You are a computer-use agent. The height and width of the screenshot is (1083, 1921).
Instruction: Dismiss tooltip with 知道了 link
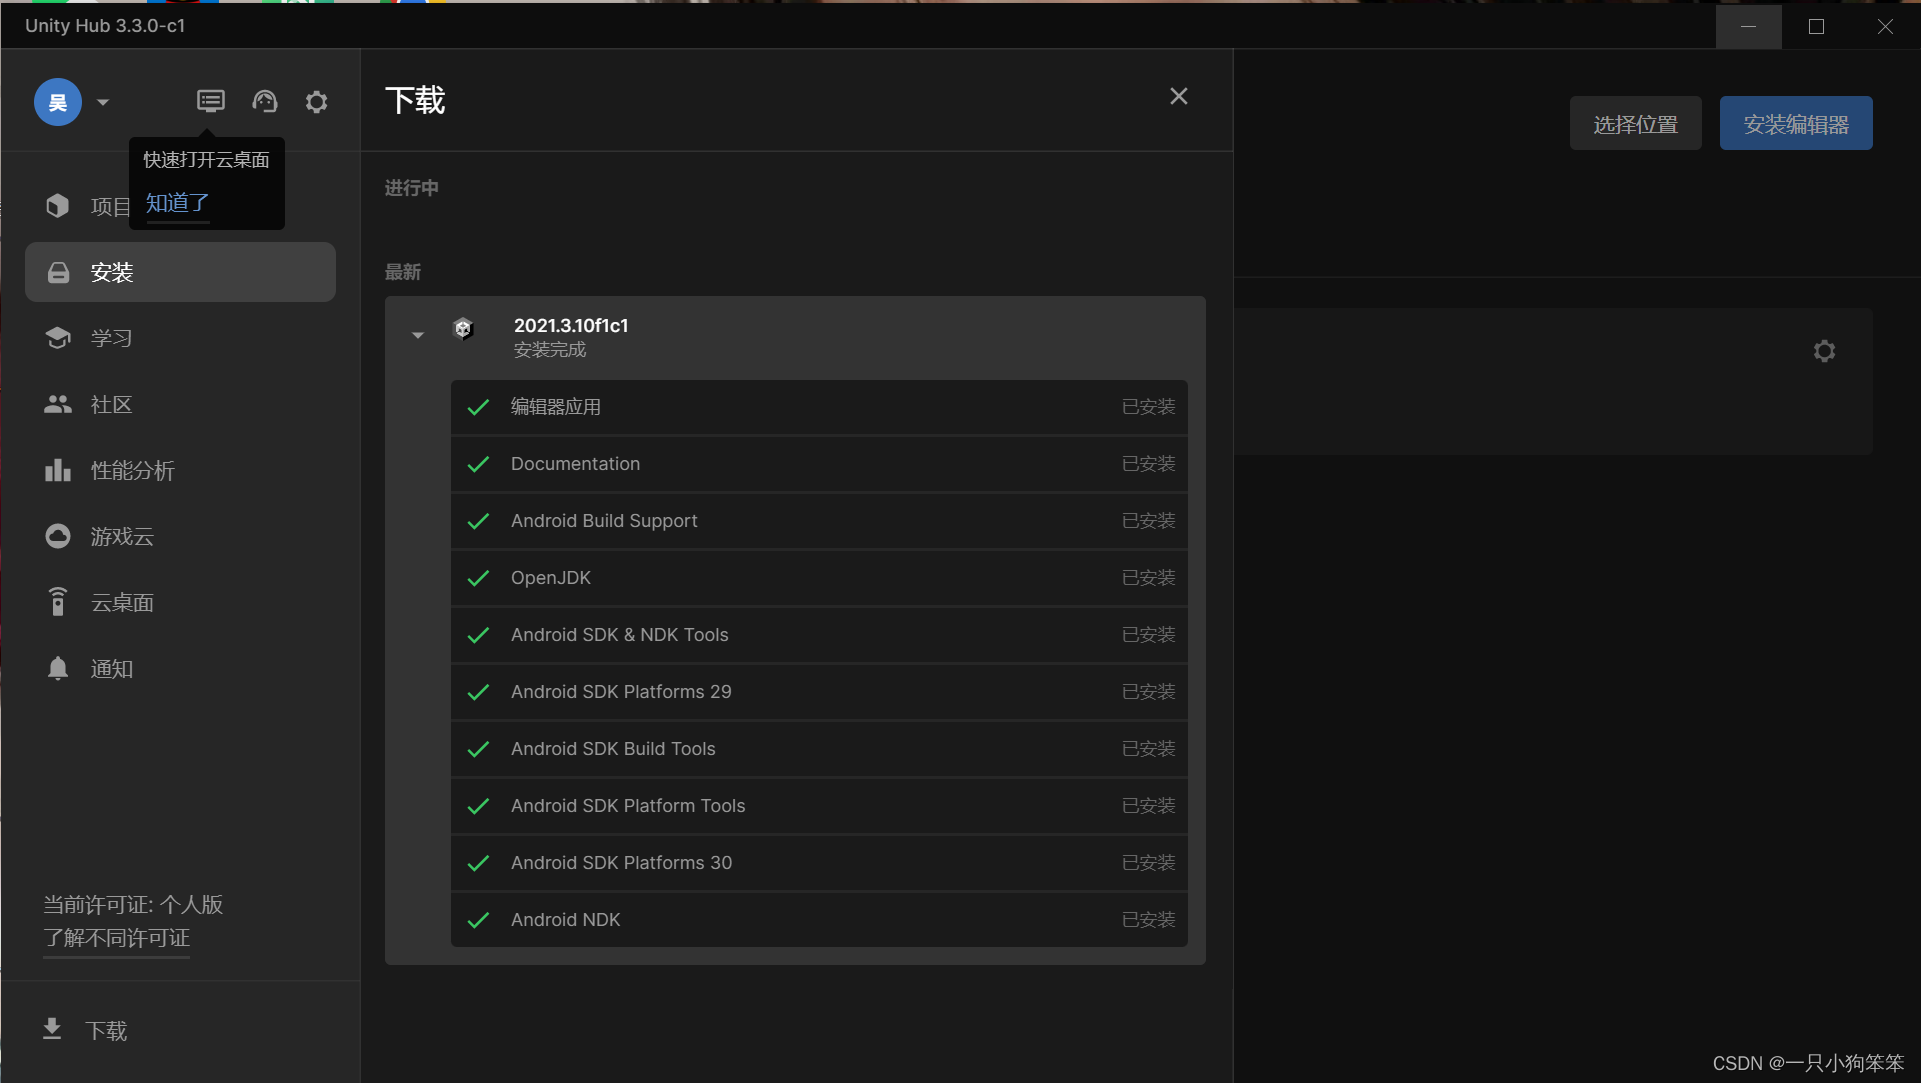tap(177, 203)
